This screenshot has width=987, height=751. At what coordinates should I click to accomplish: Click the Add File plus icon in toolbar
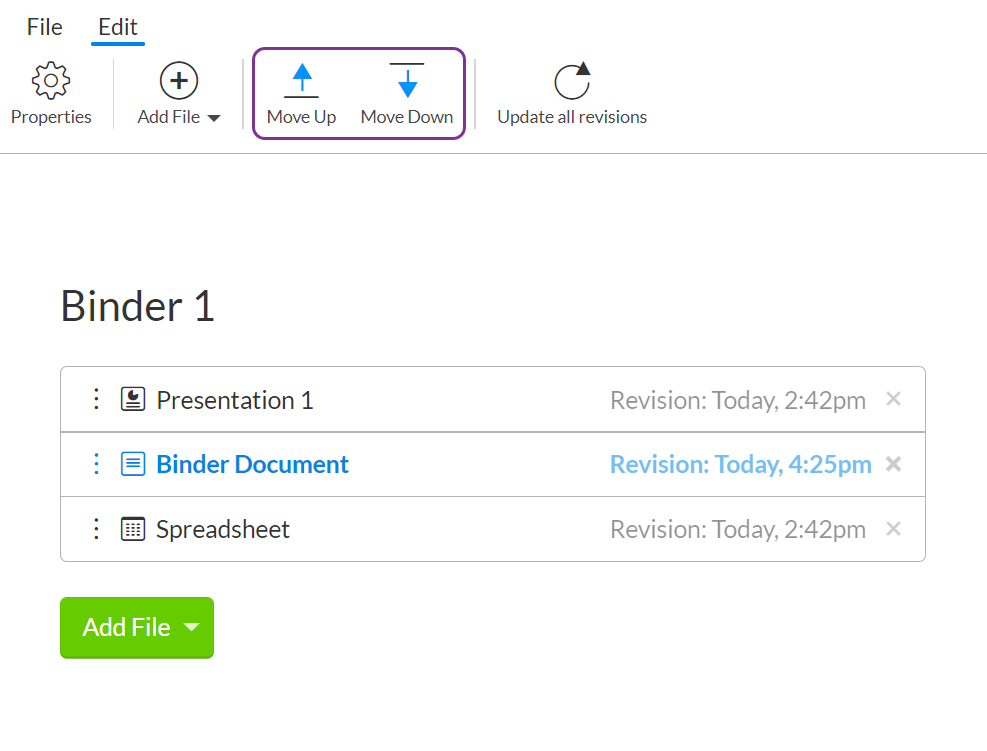178,80
